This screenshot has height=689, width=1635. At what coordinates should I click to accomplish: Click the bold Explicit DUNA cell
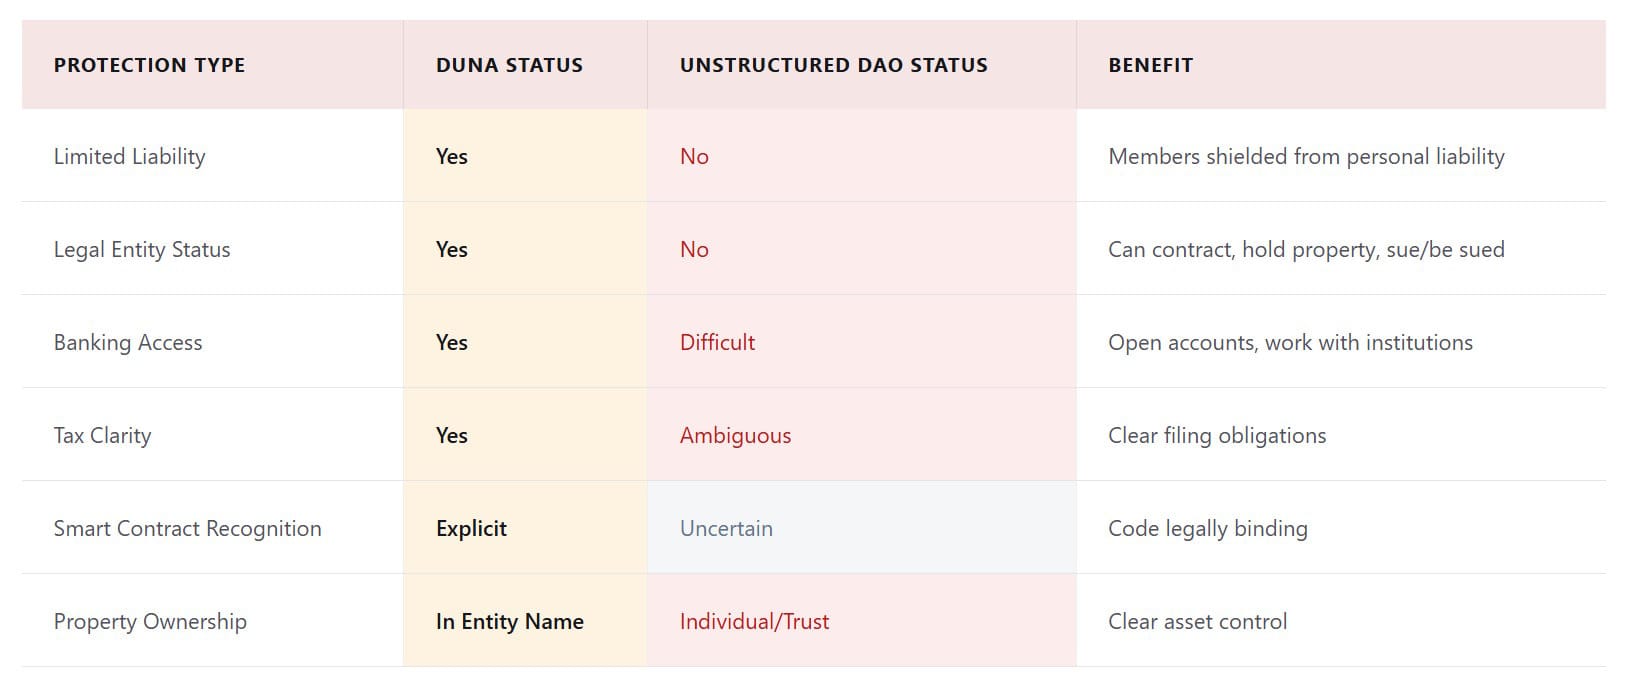click(x=471, y=528)
